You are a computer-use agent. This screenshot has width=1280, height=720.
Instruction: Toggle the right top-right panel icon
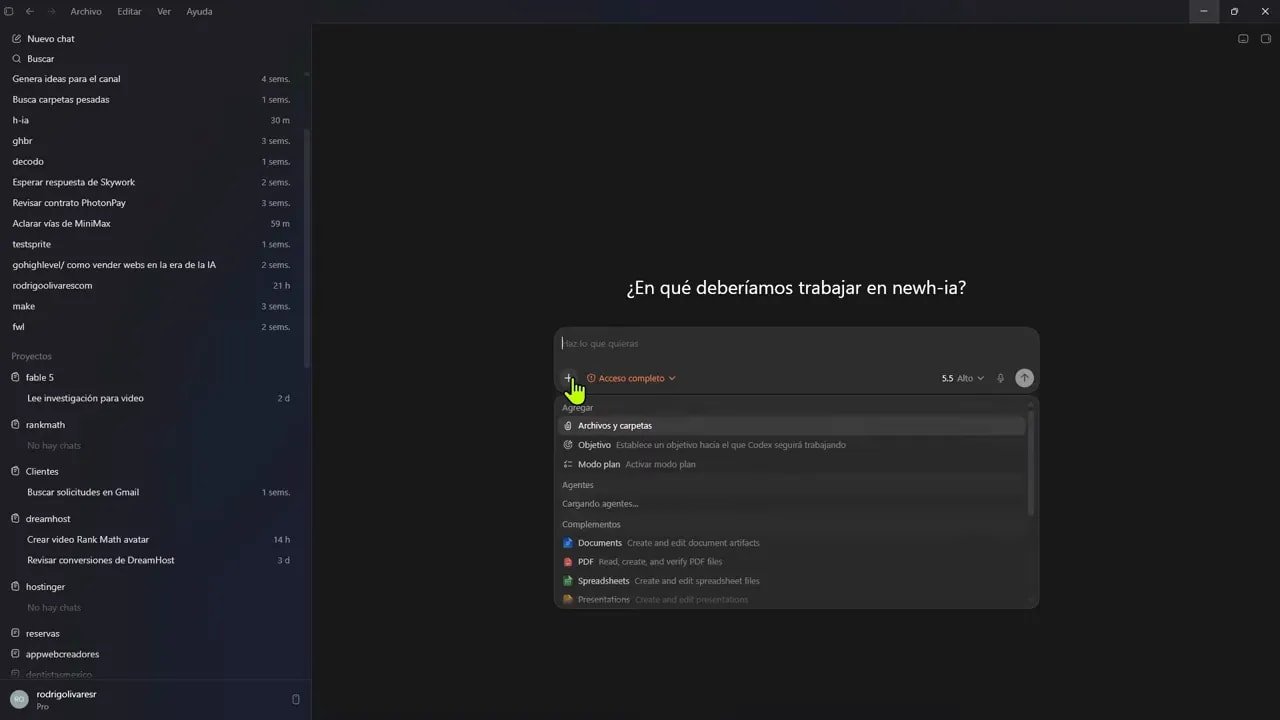[x=1265, y=39]
